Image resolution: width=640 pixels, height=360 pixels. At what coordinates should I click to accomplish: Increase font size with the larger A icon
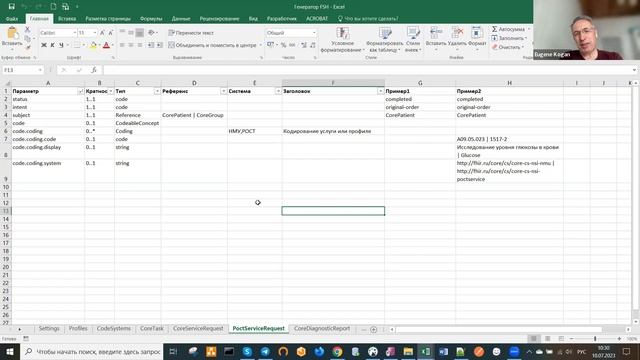(x=102, y=33)
